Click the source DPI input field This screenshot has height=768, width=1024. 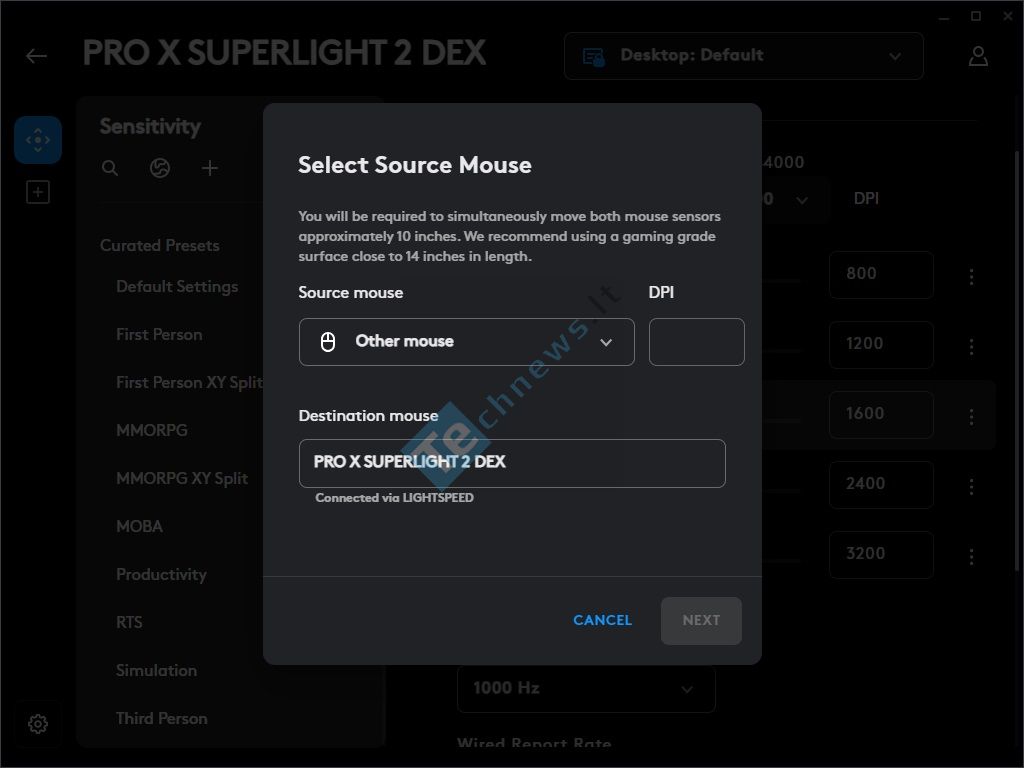pyautogui.click(x=697, y=342)
